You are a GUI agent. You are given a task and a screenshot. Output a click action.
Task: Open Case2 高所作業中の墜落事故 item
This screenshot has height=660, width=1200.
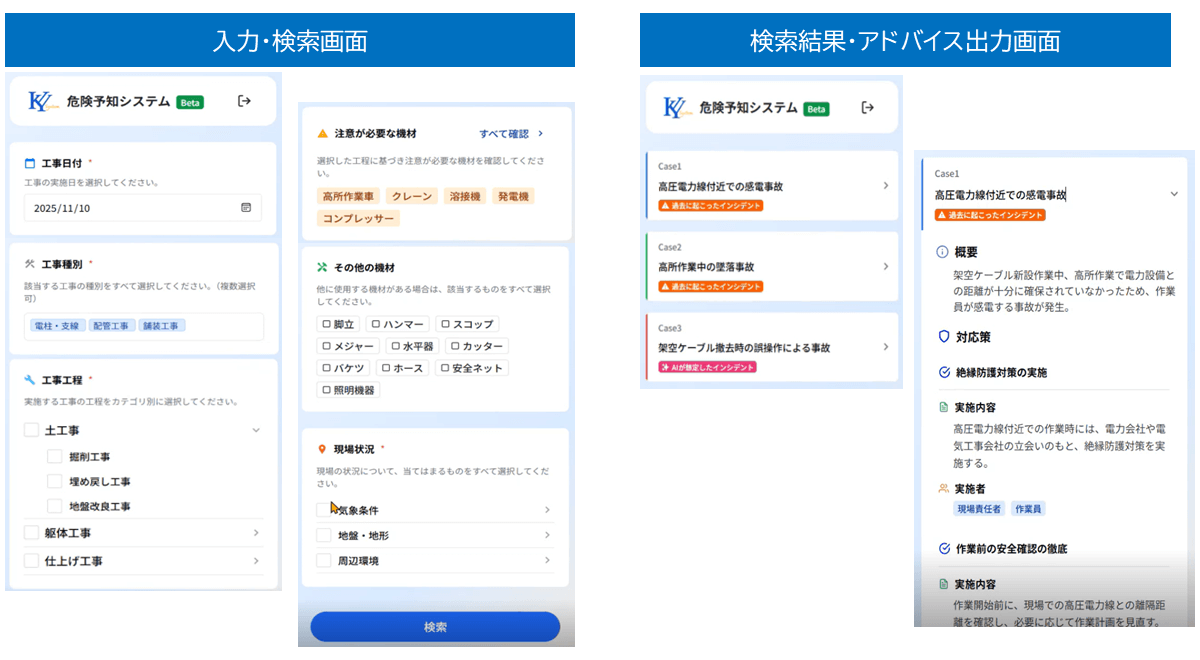click(x=770, y=267)
